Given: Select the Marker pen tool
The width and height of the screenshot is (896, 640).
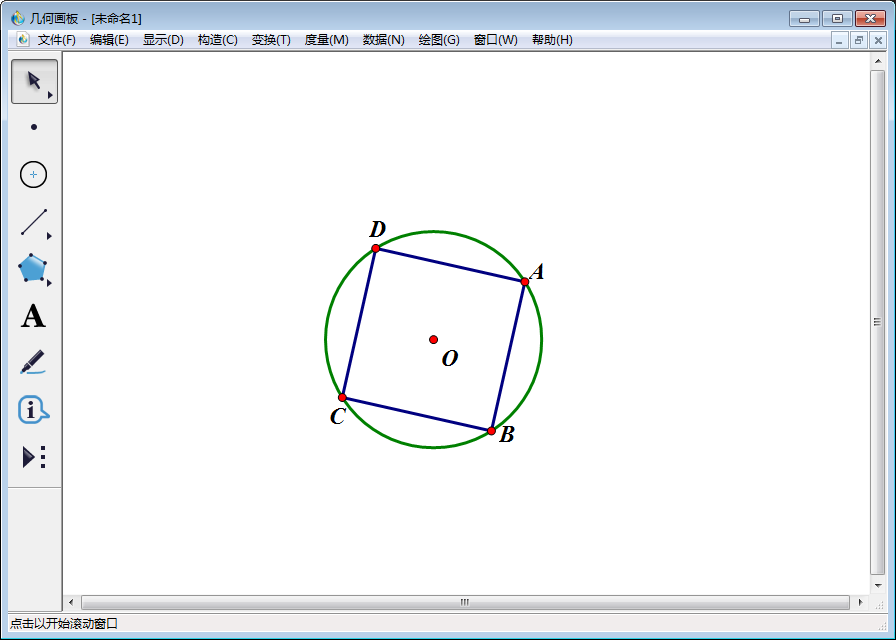Looking at the screenshot, I should pyautogui.click(x=33, y=362).
